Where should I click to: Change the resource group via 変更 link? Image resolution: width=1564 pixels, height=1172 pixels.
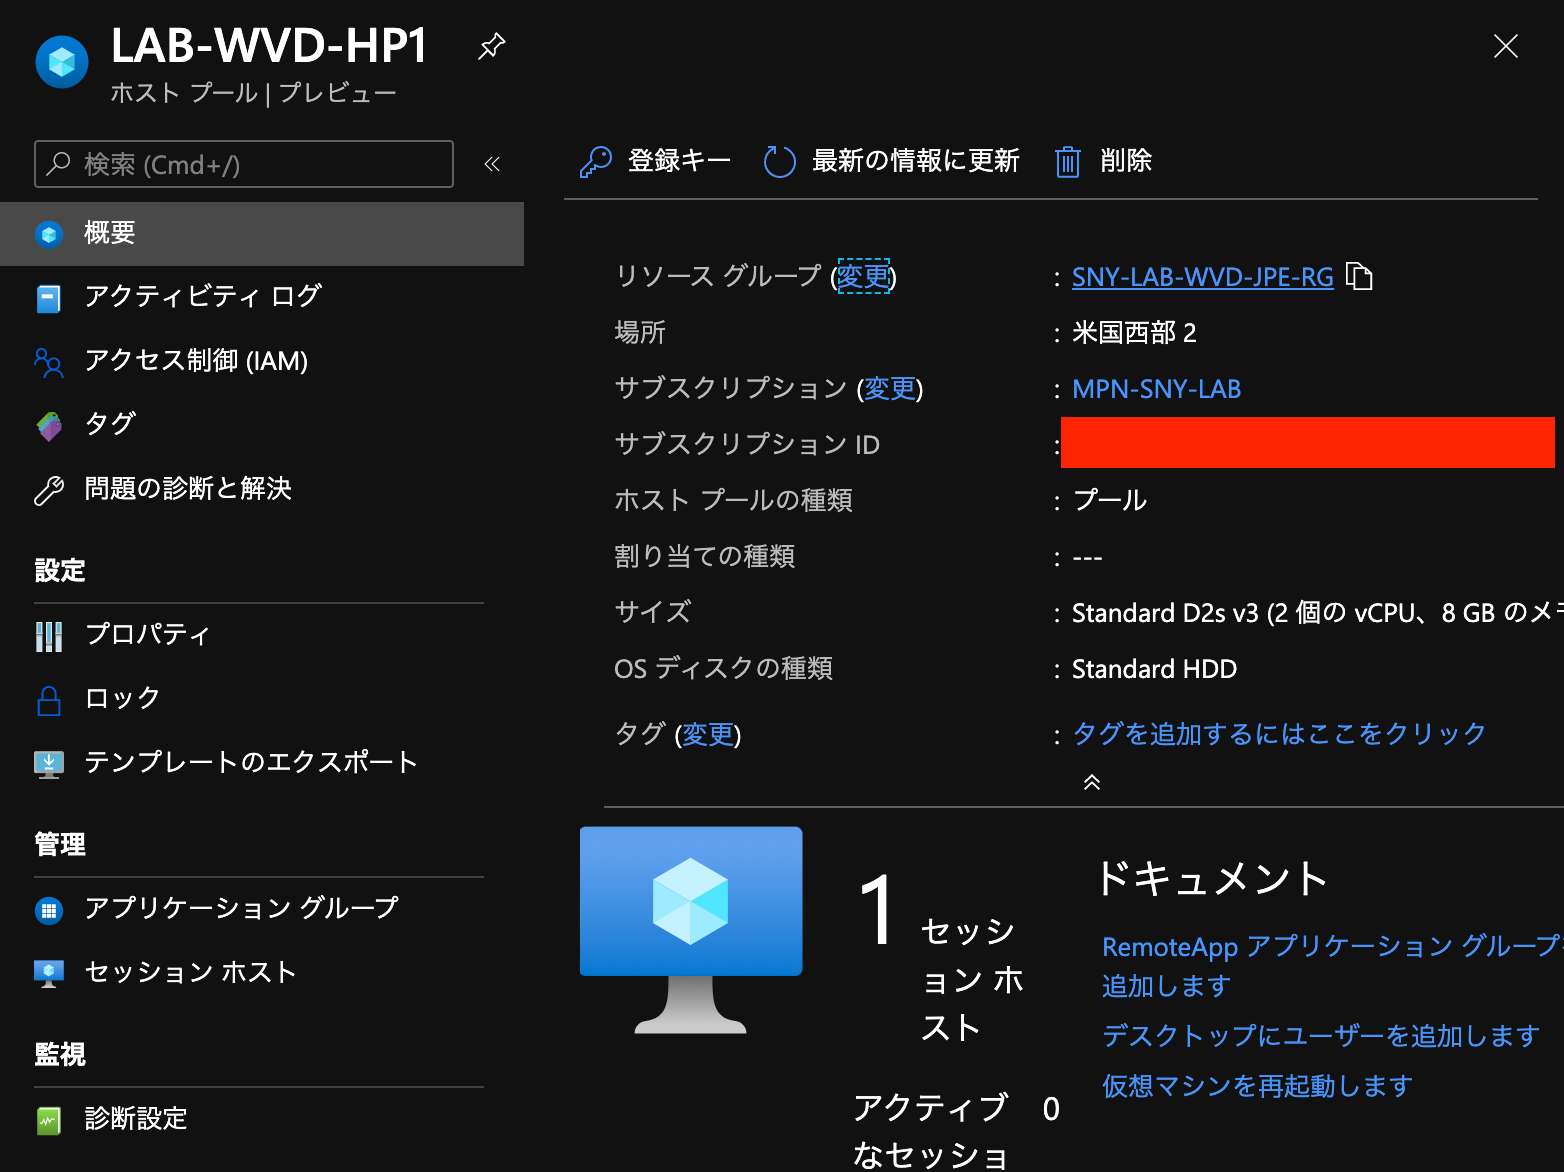pos(865,277)
